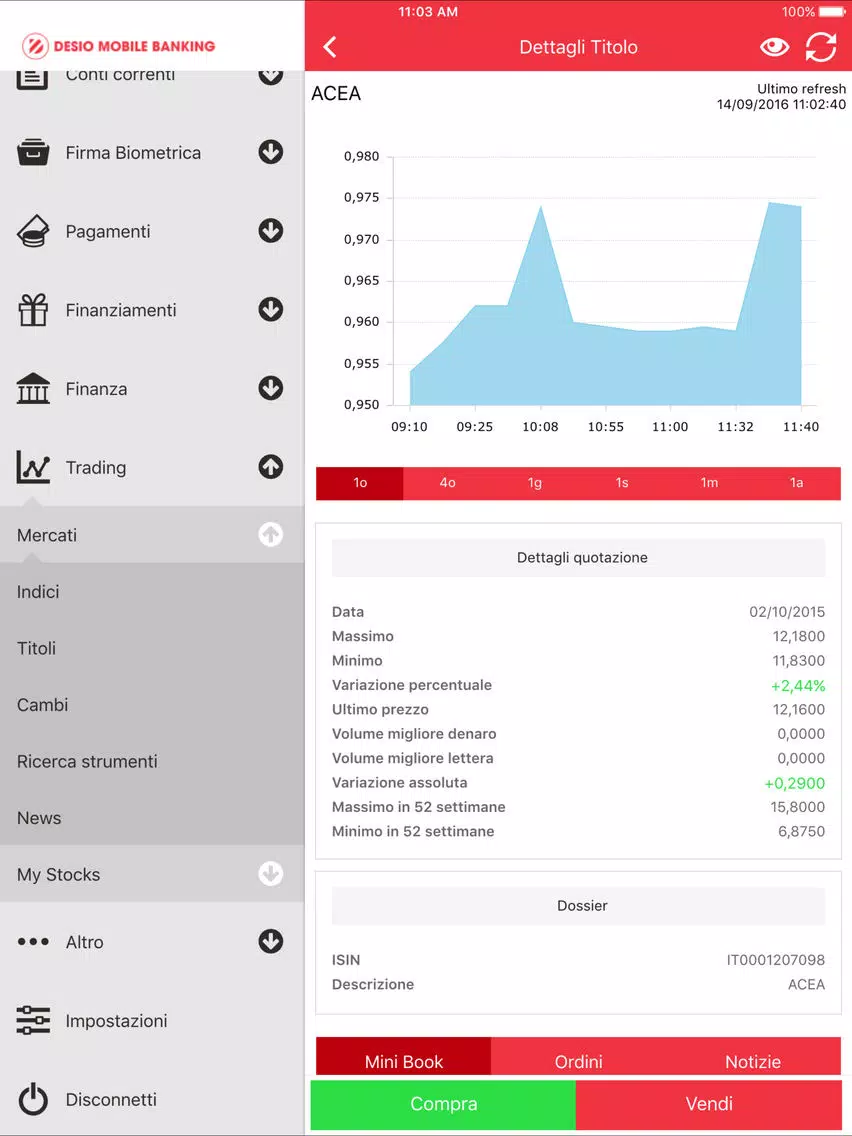Select the 4o chart interval
The height and width of the screenshot is (1136, 852).
point(448,483)
